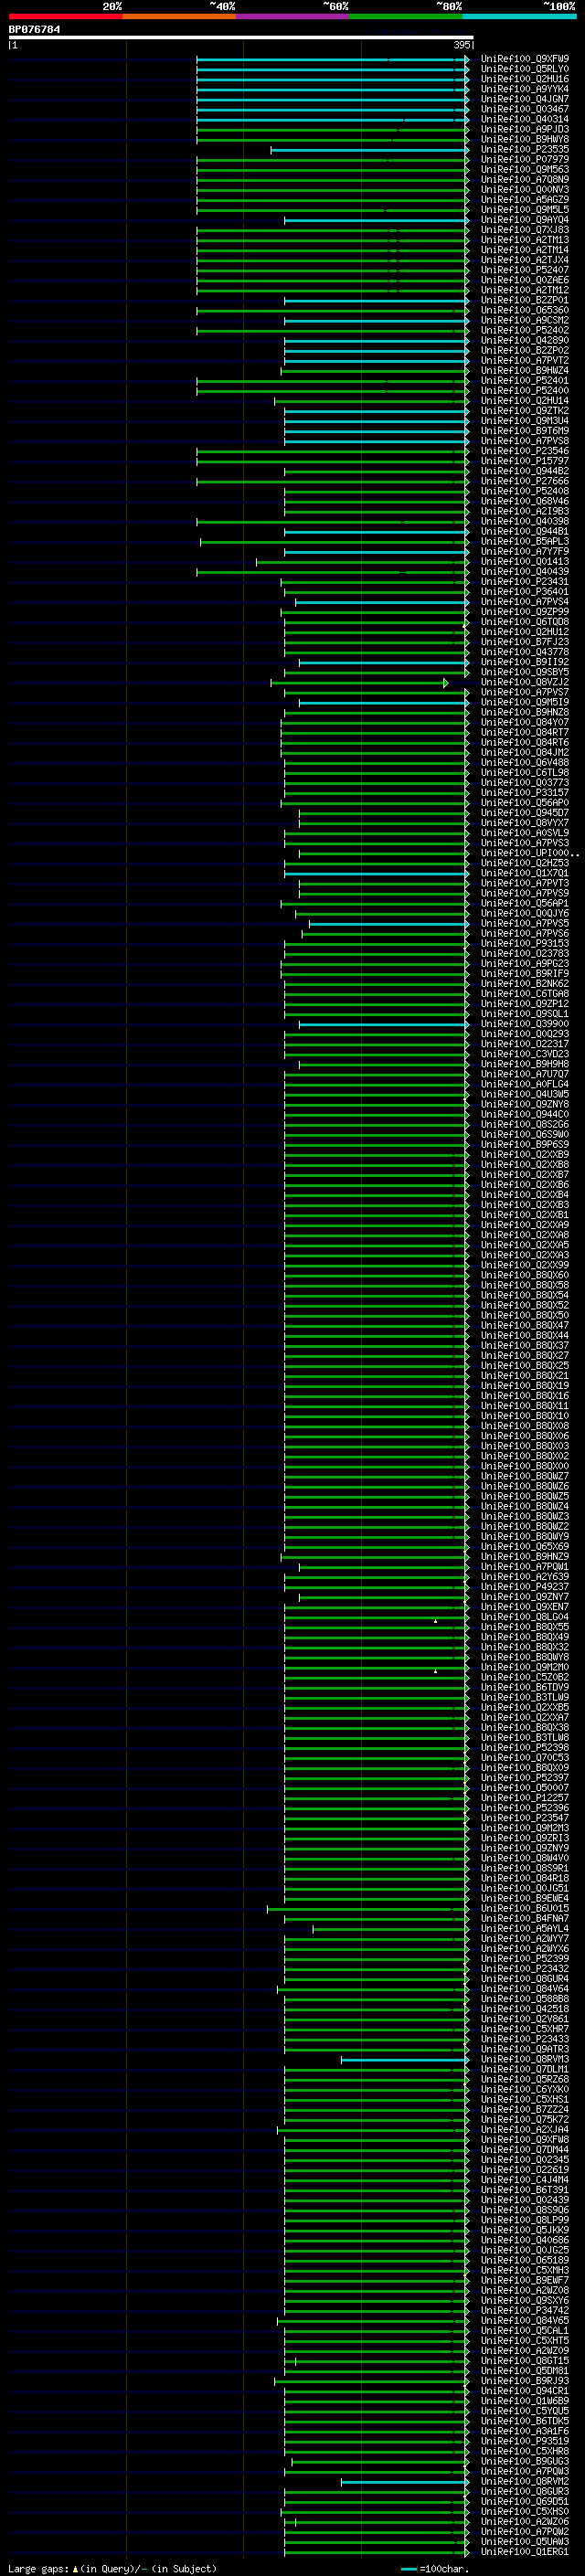
Task: Select label UniRef100_Q9M5I9
Action: tap(524, 702)
